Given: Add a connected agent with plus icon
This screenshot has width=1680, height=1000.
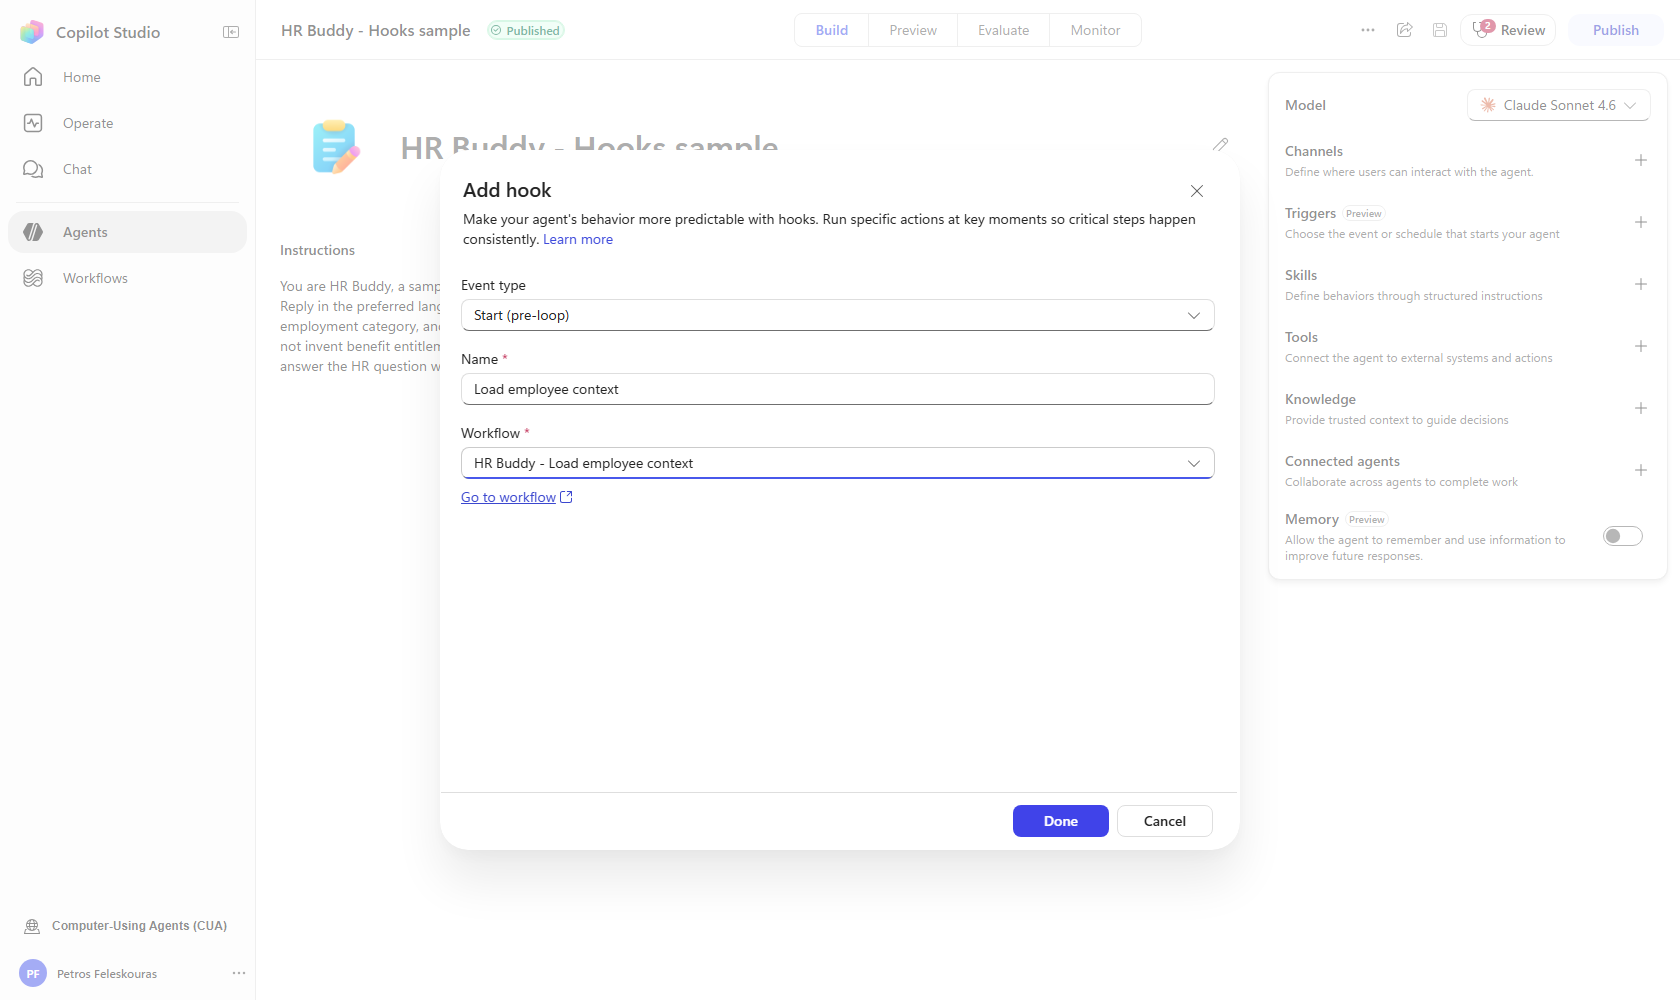Looking at the screenshot, I should [x=1641, y=470].
